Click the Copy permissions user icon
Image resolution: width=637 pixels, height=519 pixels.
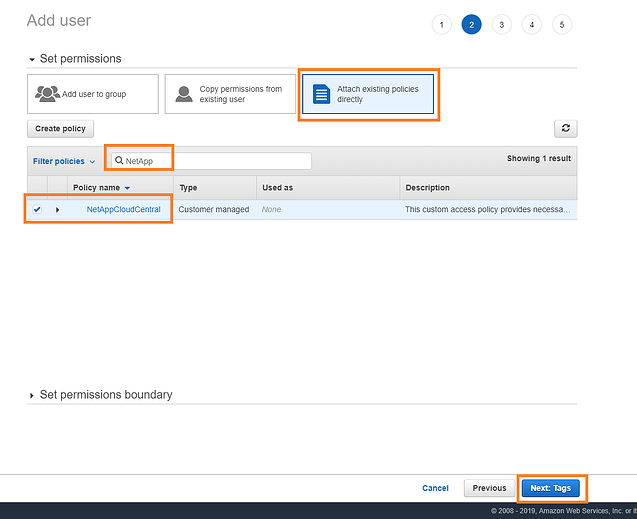pyautogui.click(x=183, y=94)
